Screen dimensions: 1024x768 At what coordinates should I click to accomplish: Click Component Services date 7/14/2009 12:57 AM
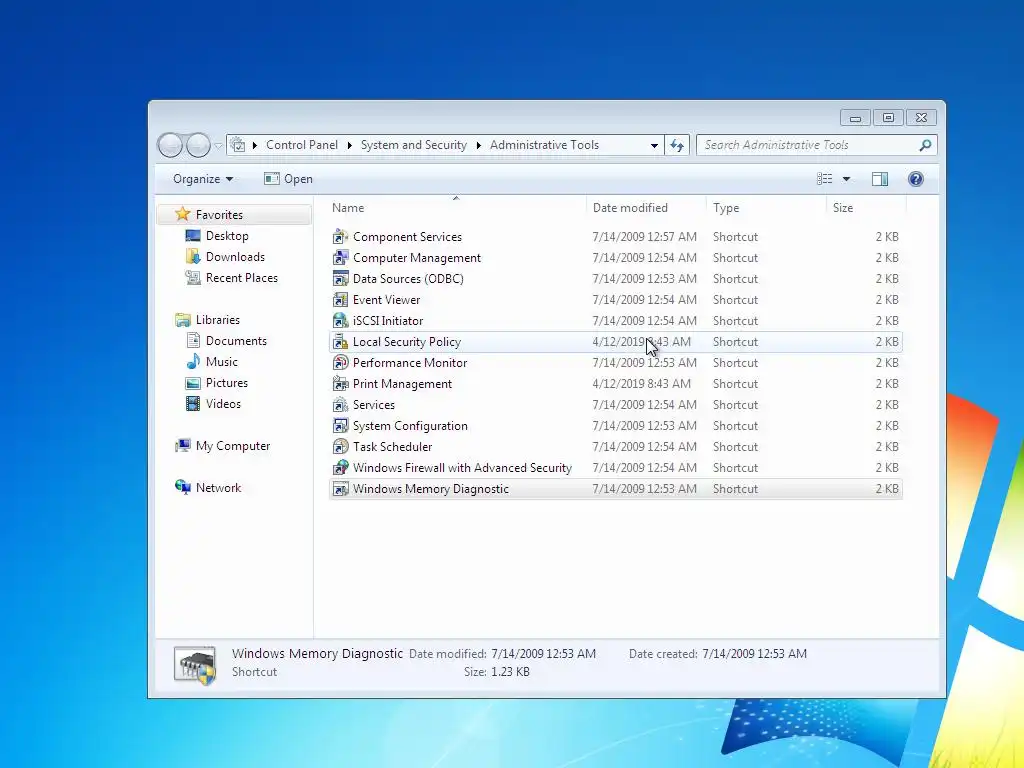point(645,236)
